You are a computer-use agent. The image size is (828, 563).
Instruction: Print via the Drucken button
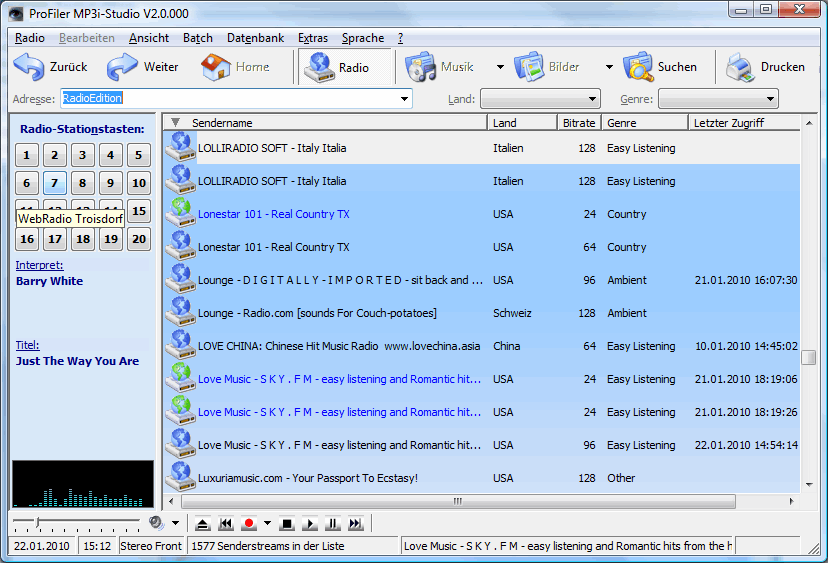766,67
